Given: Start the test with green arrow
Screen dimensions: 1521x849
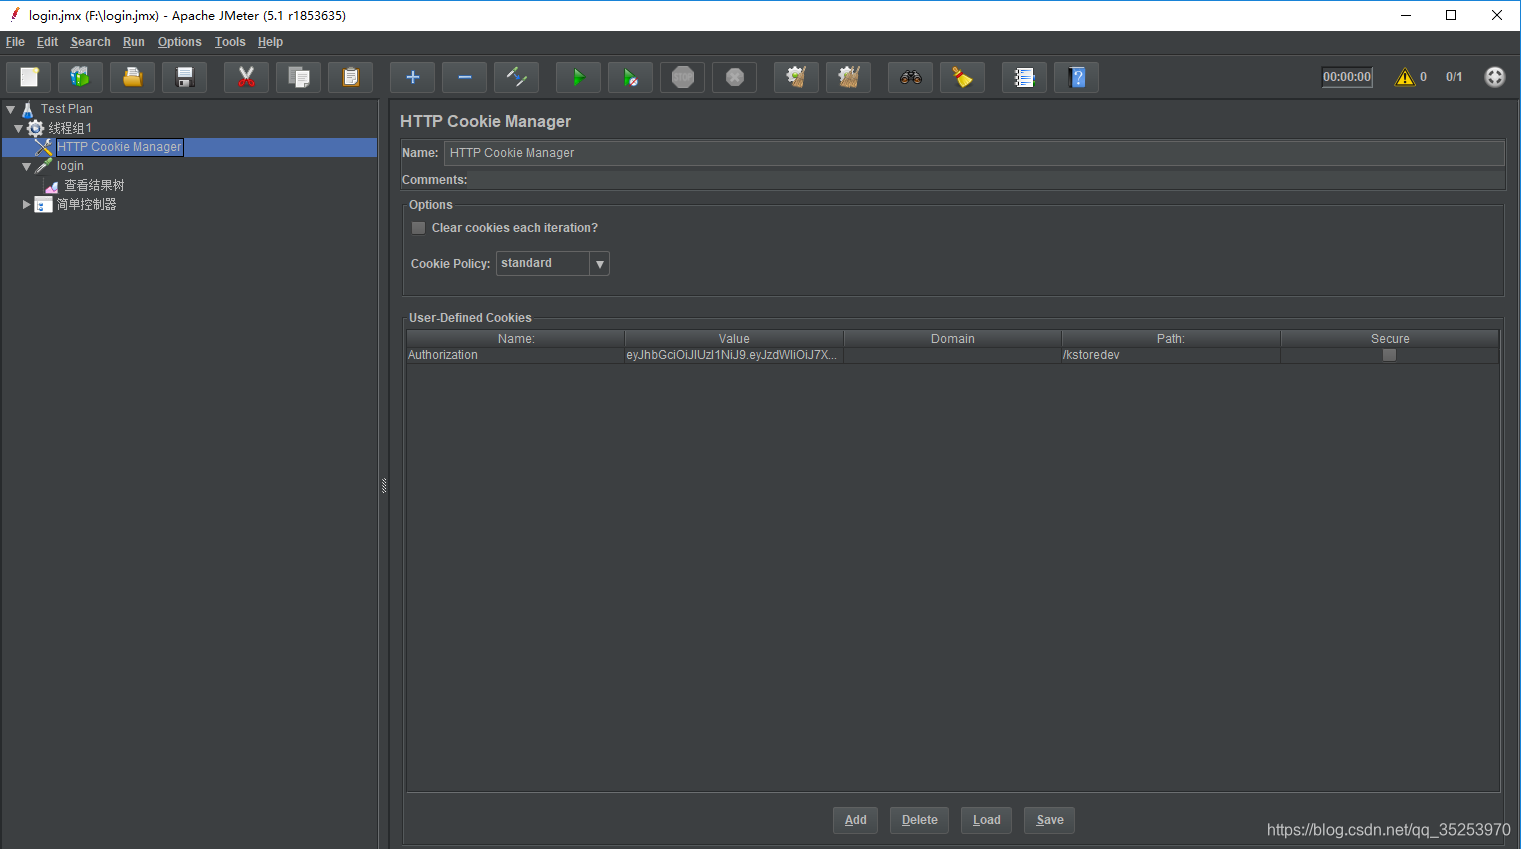Looking at the screenshot, I should click(578, 77).
